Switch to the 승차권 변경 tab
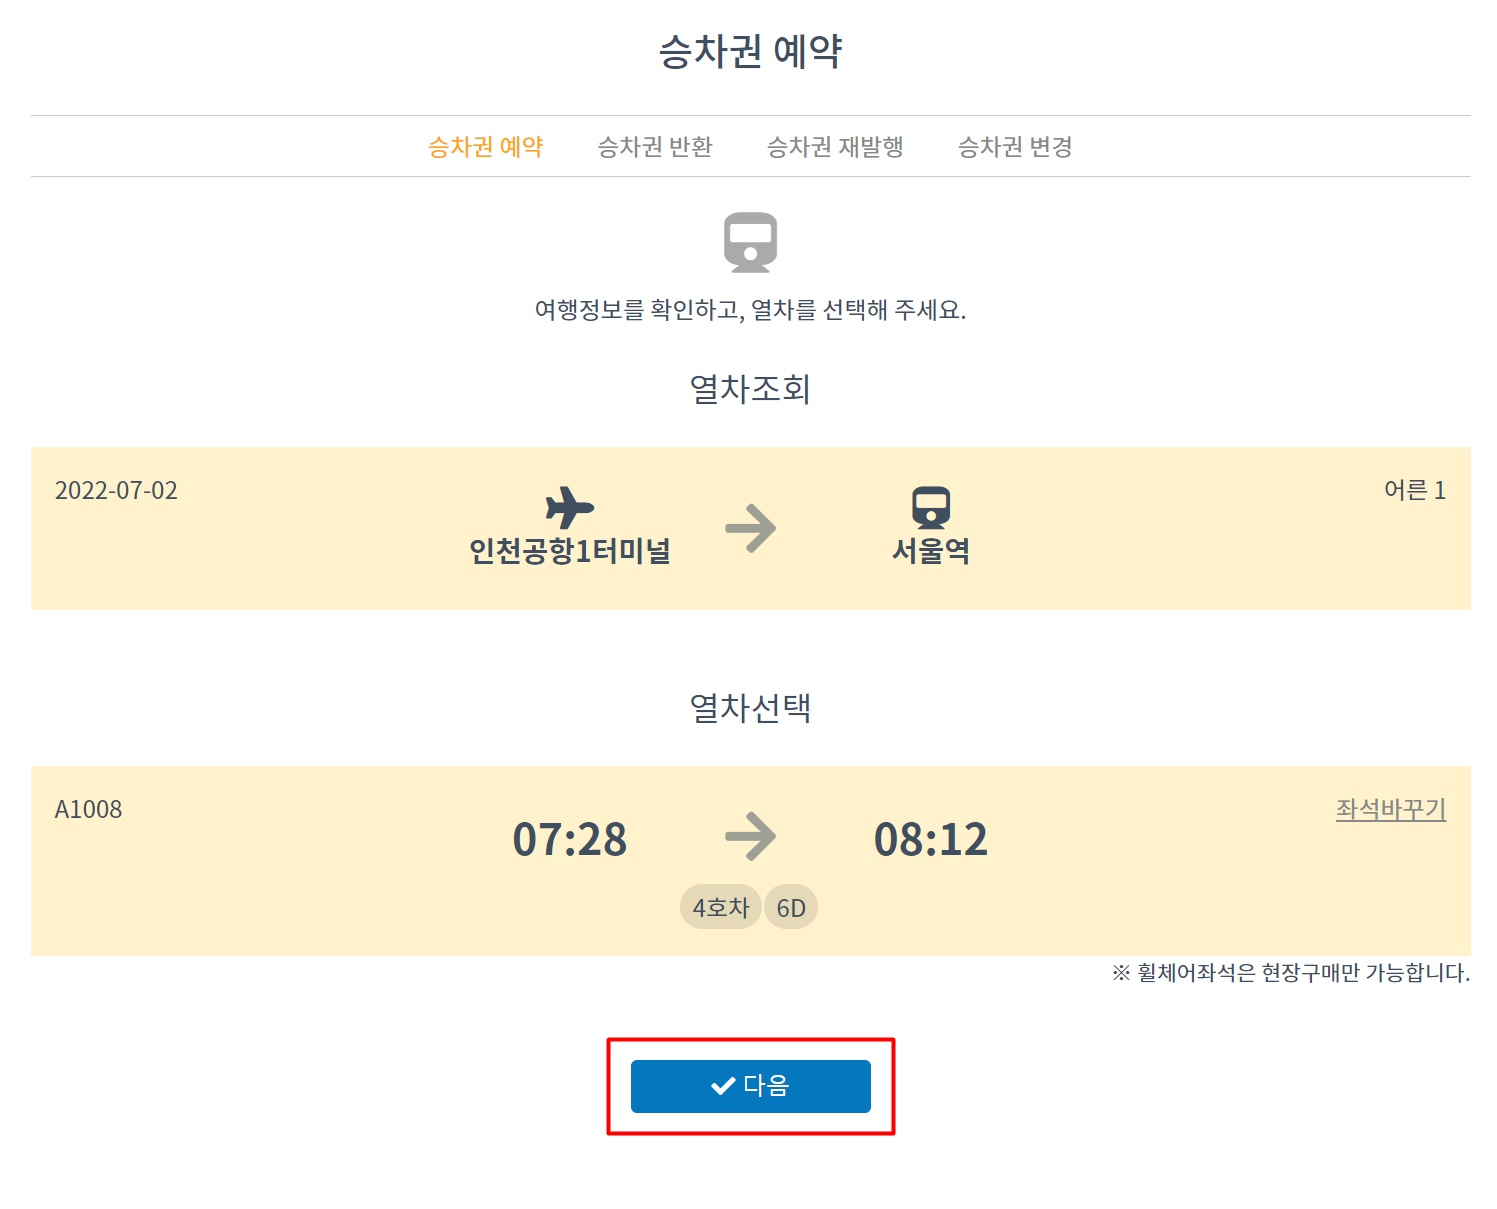This screenshot has width=1497, height=1209. tap(1016, 147)
